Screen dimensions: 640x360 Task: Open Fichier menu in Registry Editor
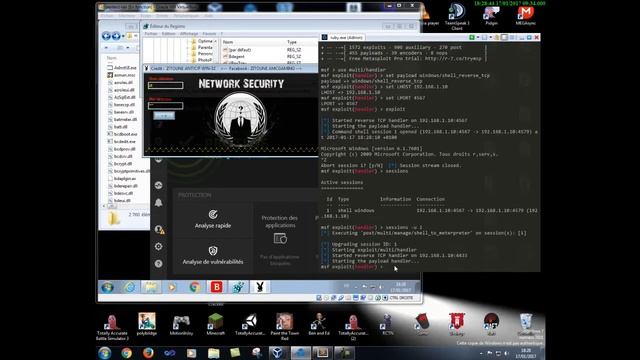click(x=151, y=34)
